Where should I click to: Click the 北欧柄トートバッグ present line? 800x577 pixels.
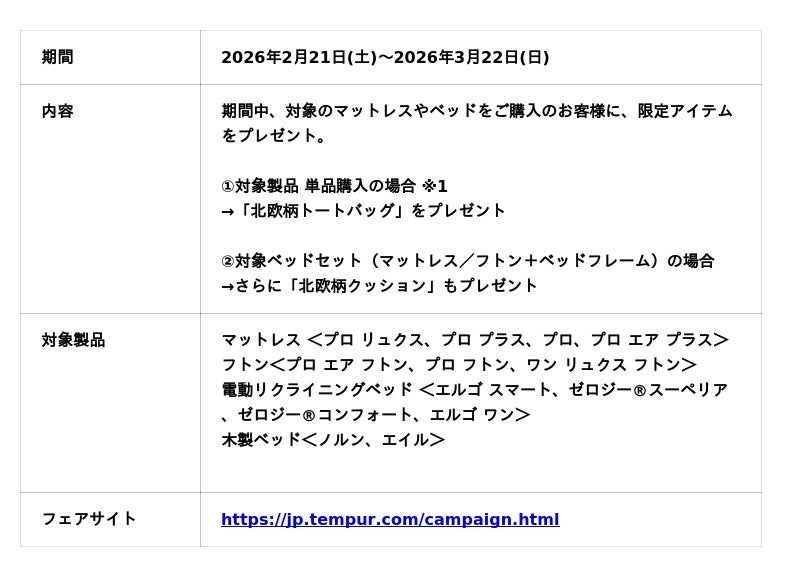click(x=363, y=212)
